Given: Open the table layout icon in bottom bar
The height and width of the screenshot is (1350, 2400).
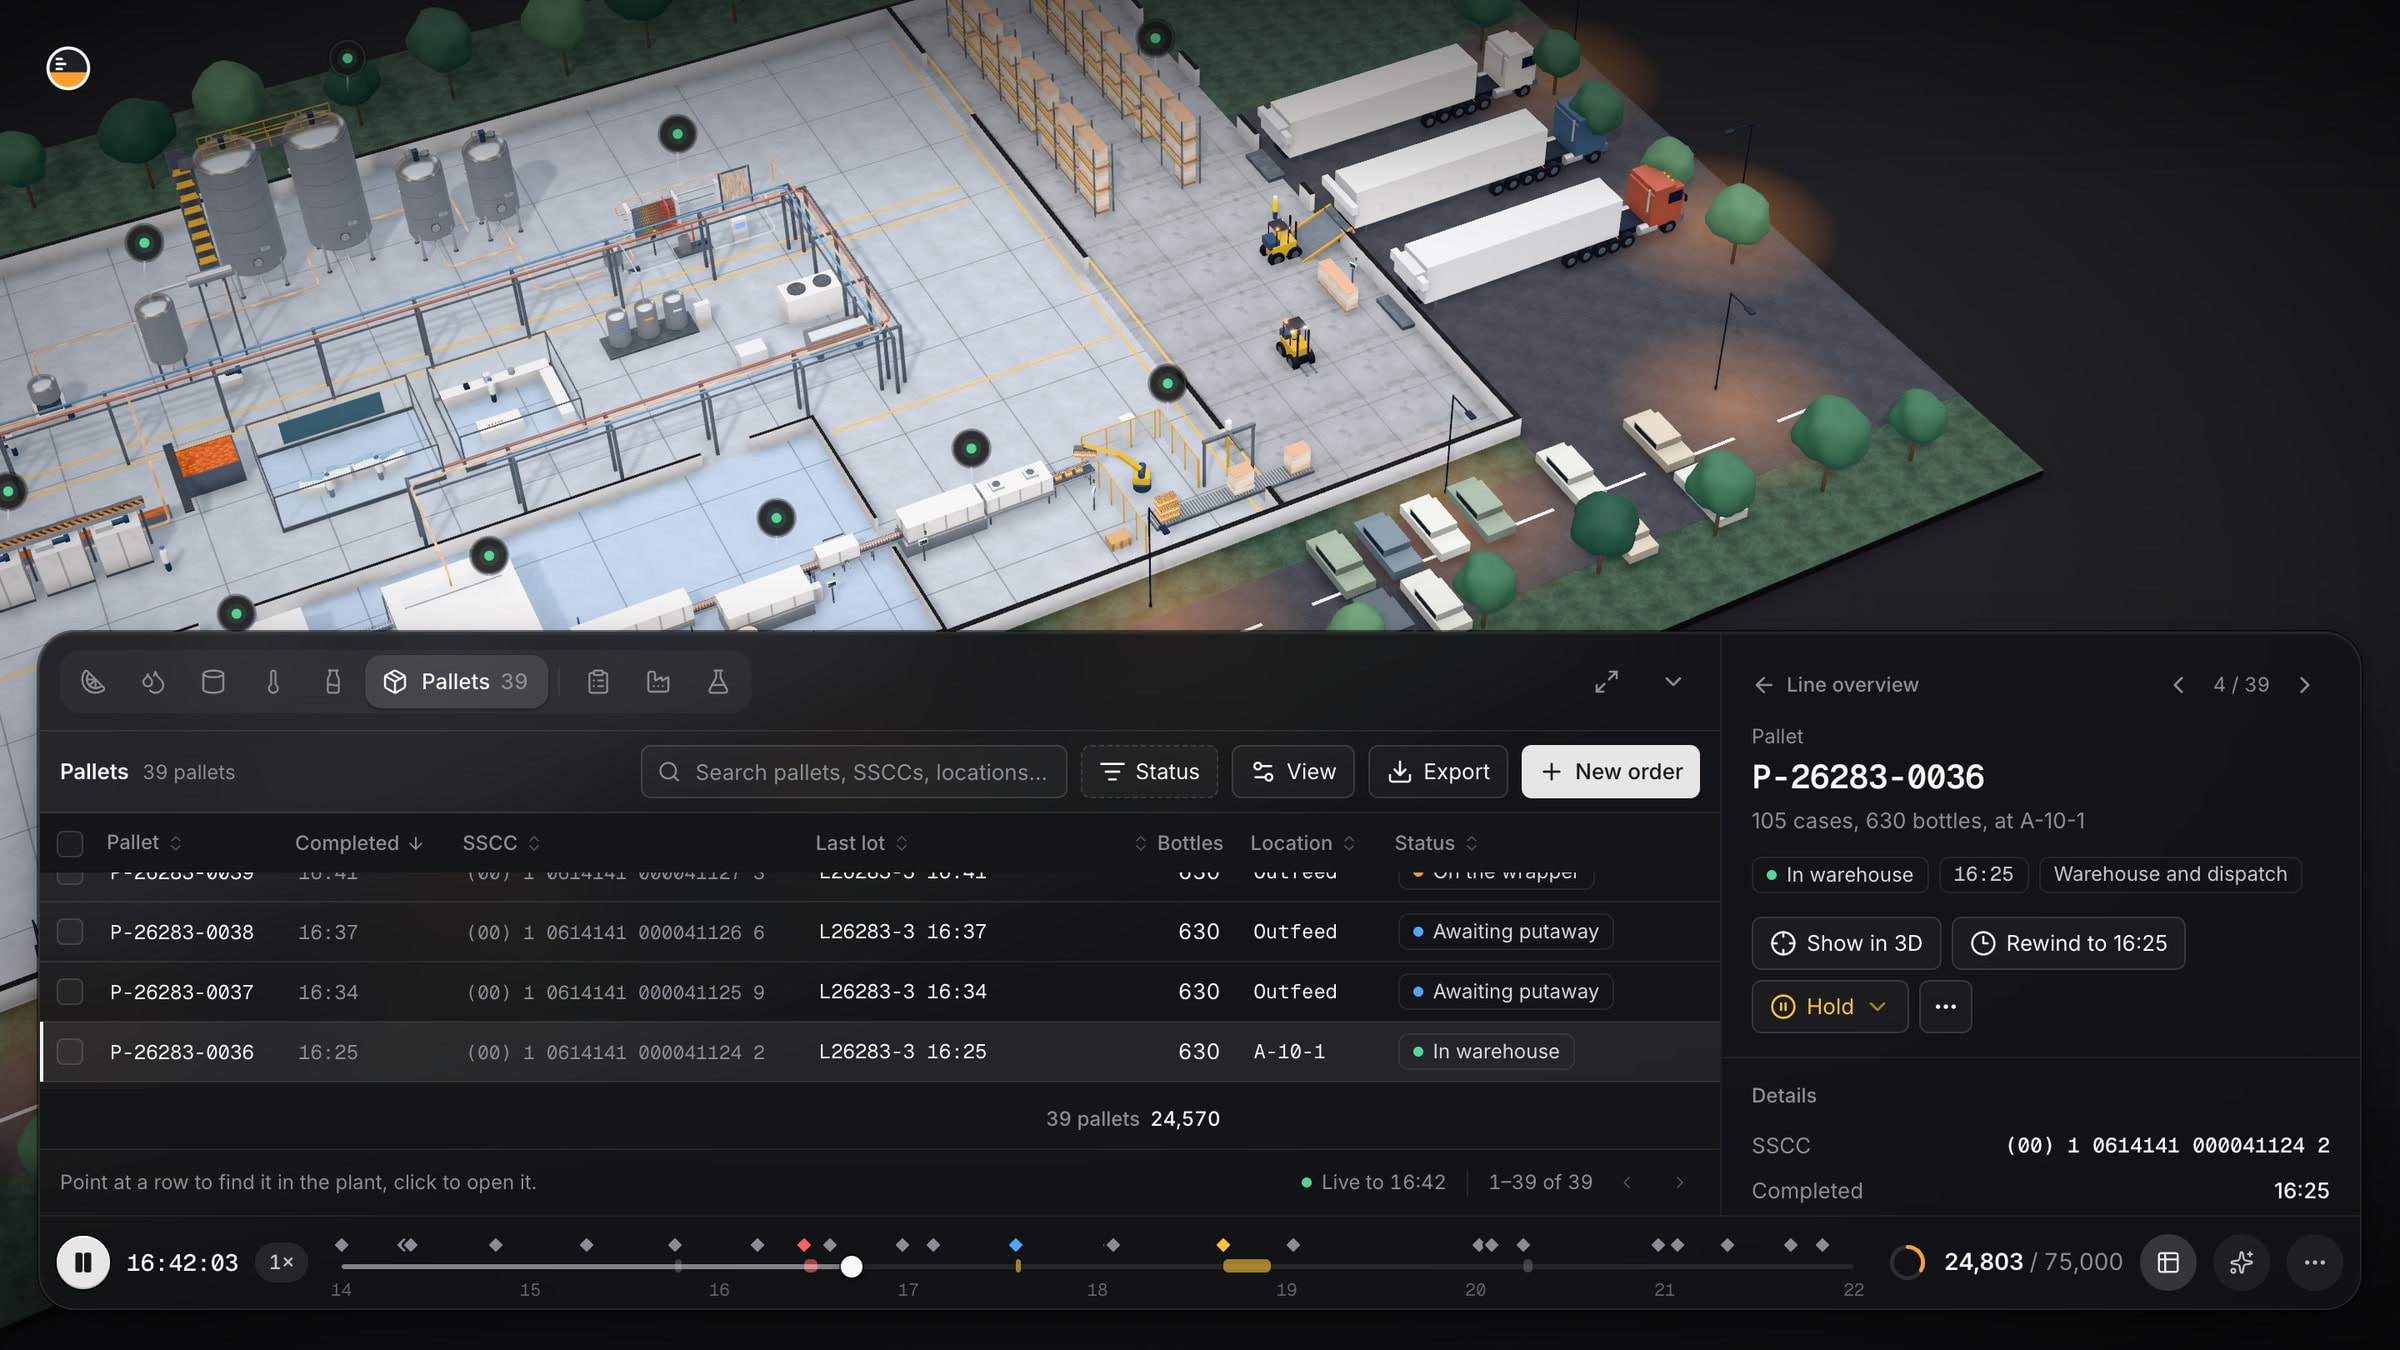Looking at the screenshot, I should coord(2168,1263).
